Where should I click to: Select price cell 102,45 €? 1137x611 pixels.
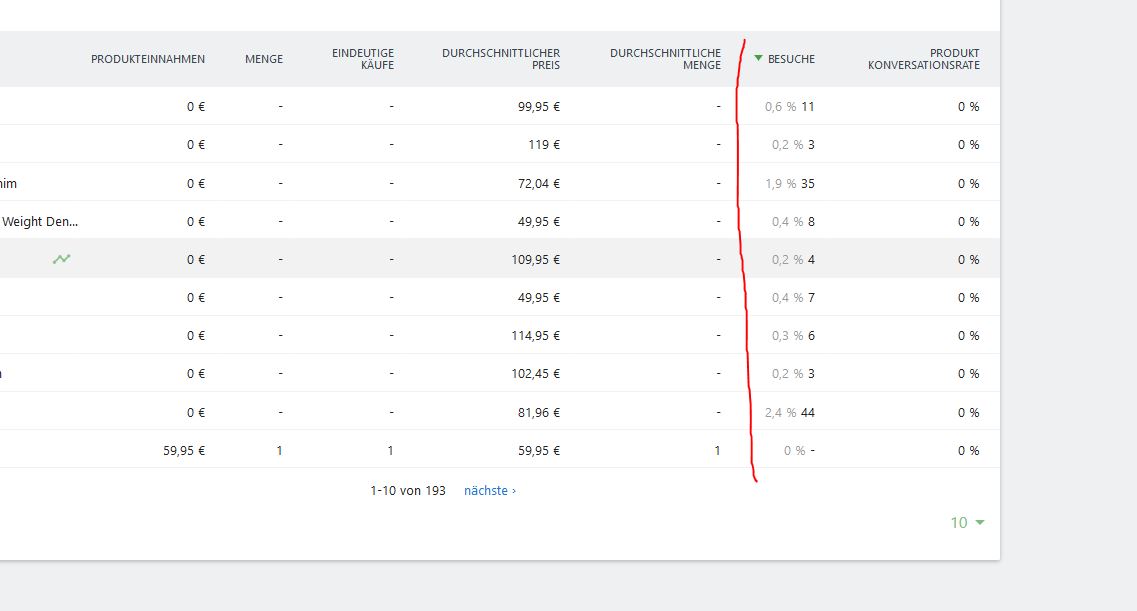coord(535,374)
